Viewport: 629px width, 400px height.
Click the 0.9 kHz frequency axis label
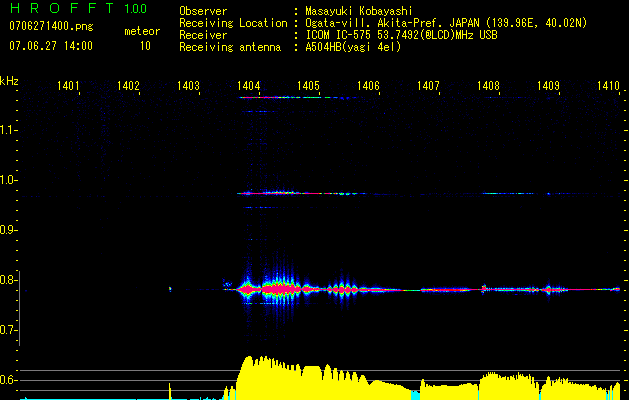pyautogui.click(x=8, y=230)
